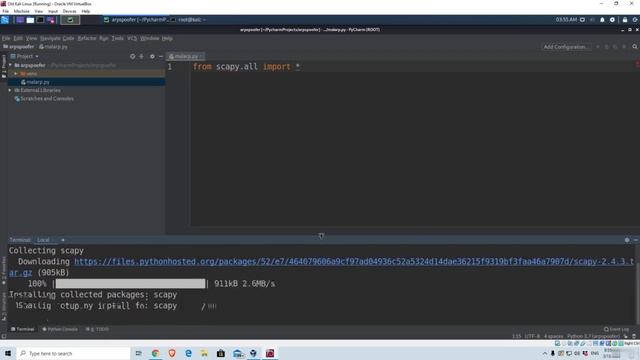The width and height of the screenshot is (640, 360).
Task: Click the Windows taskbar search box
Action: (73, 353)
